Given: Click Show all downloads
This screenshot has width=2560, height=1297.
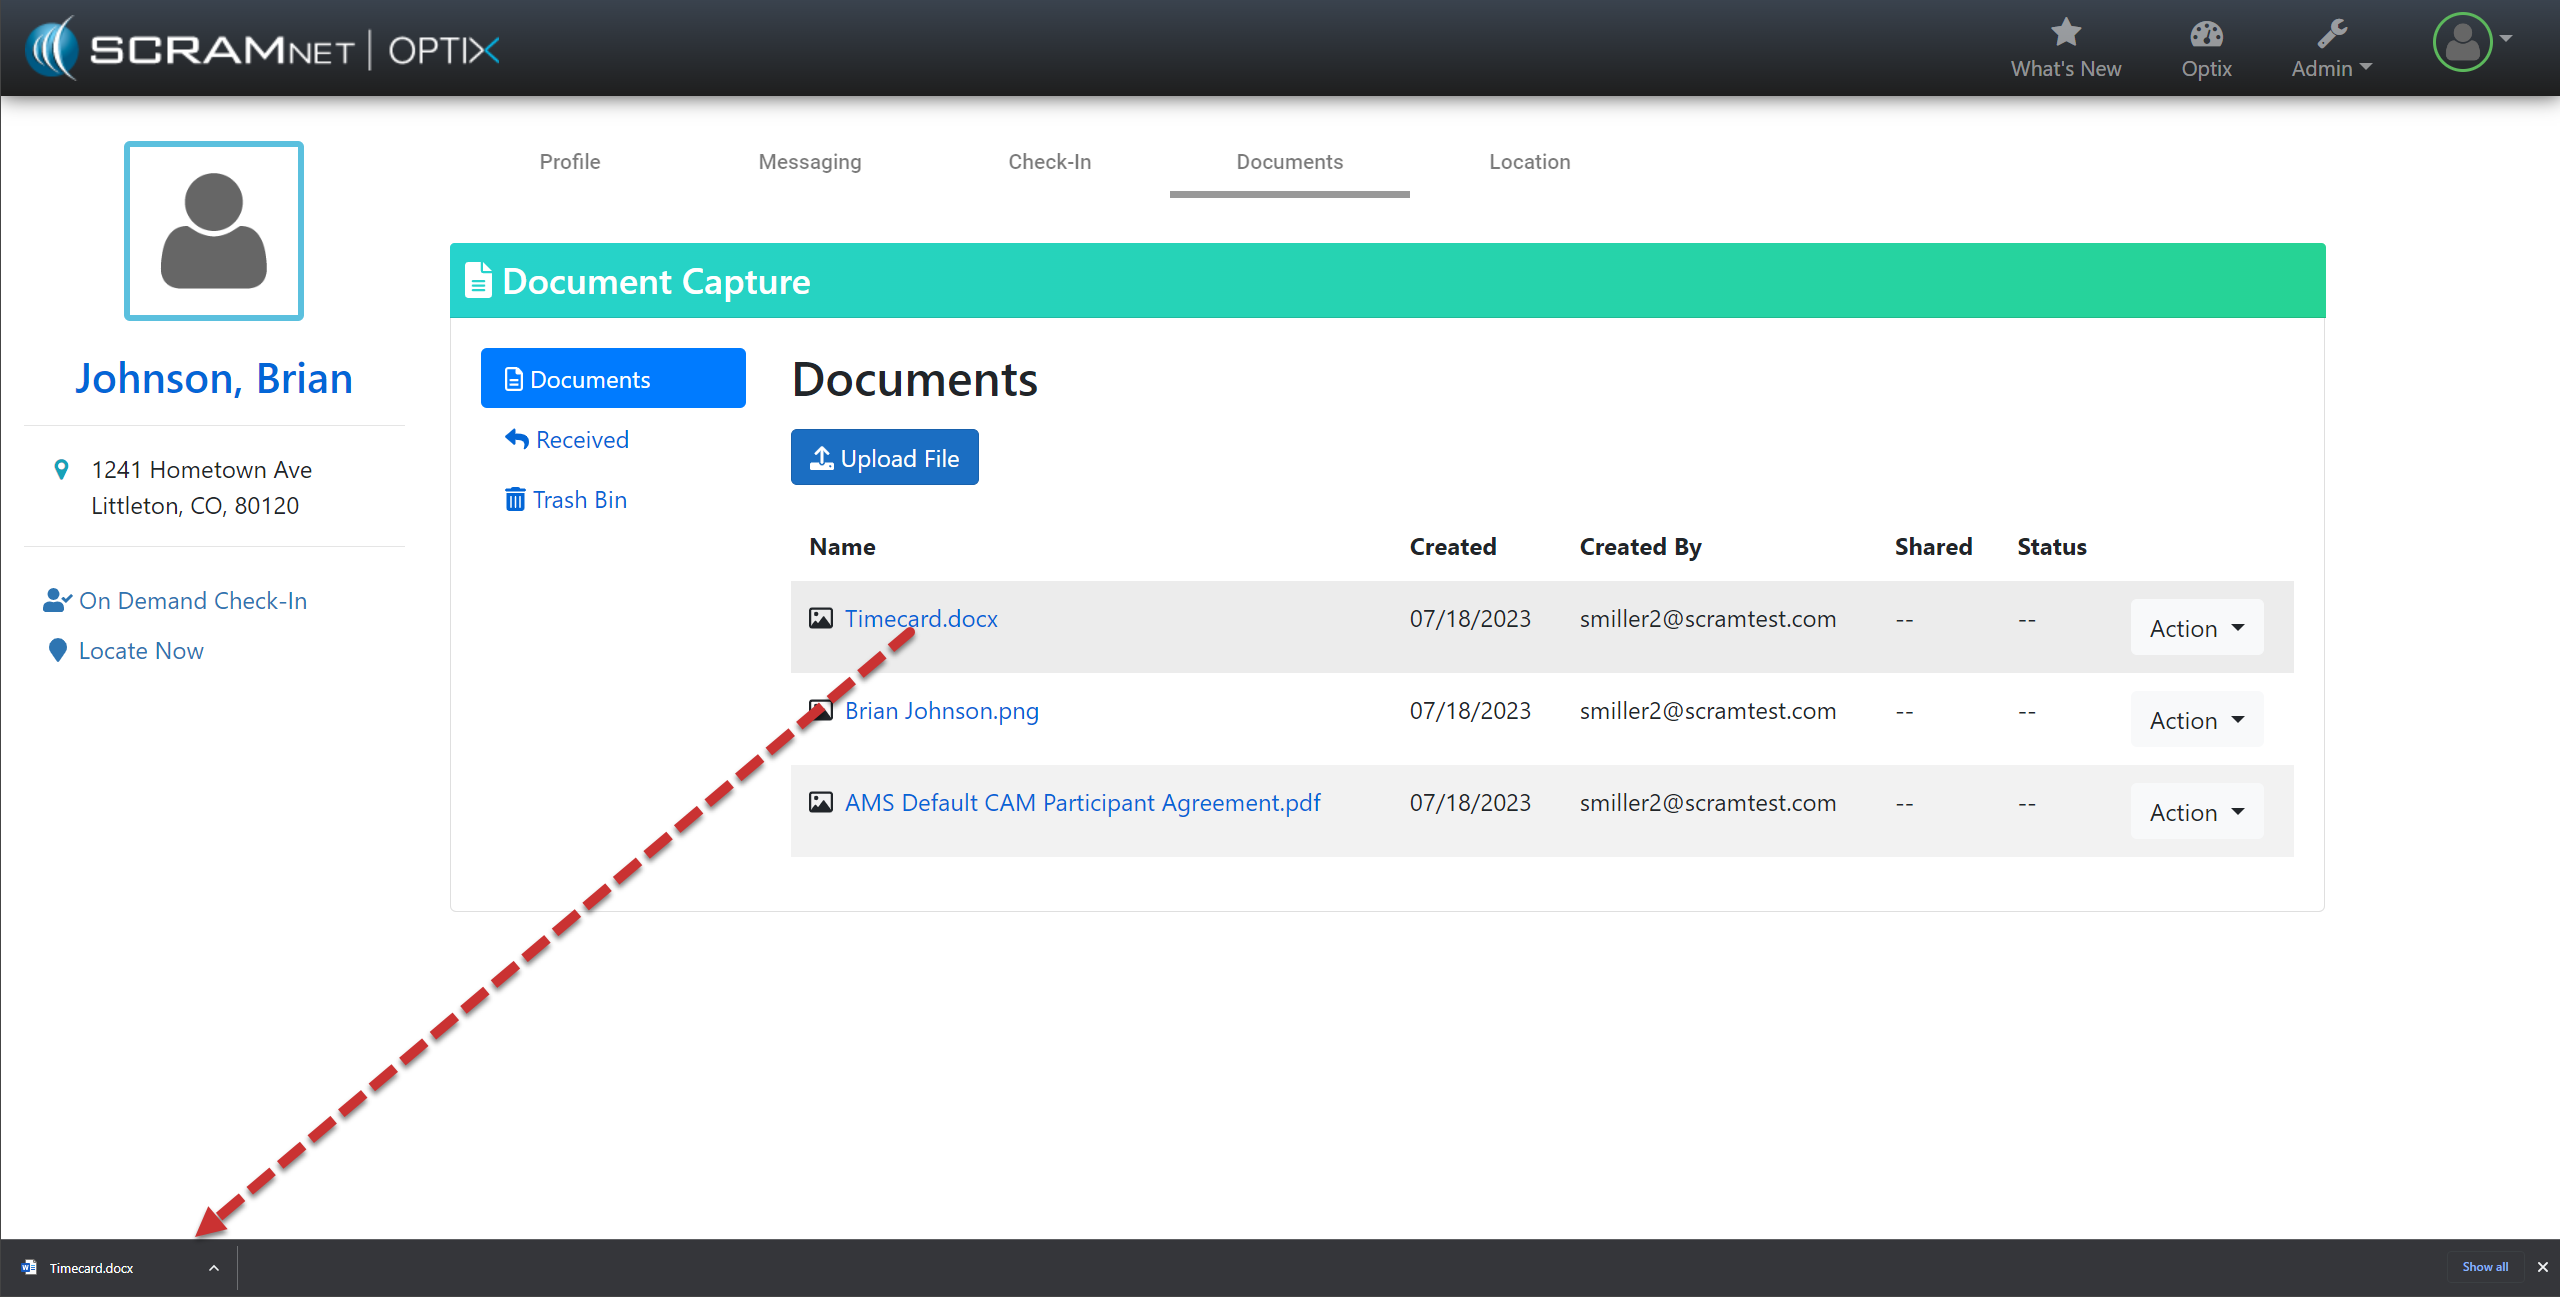Looking at the screenshot, I should point(2484,1267).
